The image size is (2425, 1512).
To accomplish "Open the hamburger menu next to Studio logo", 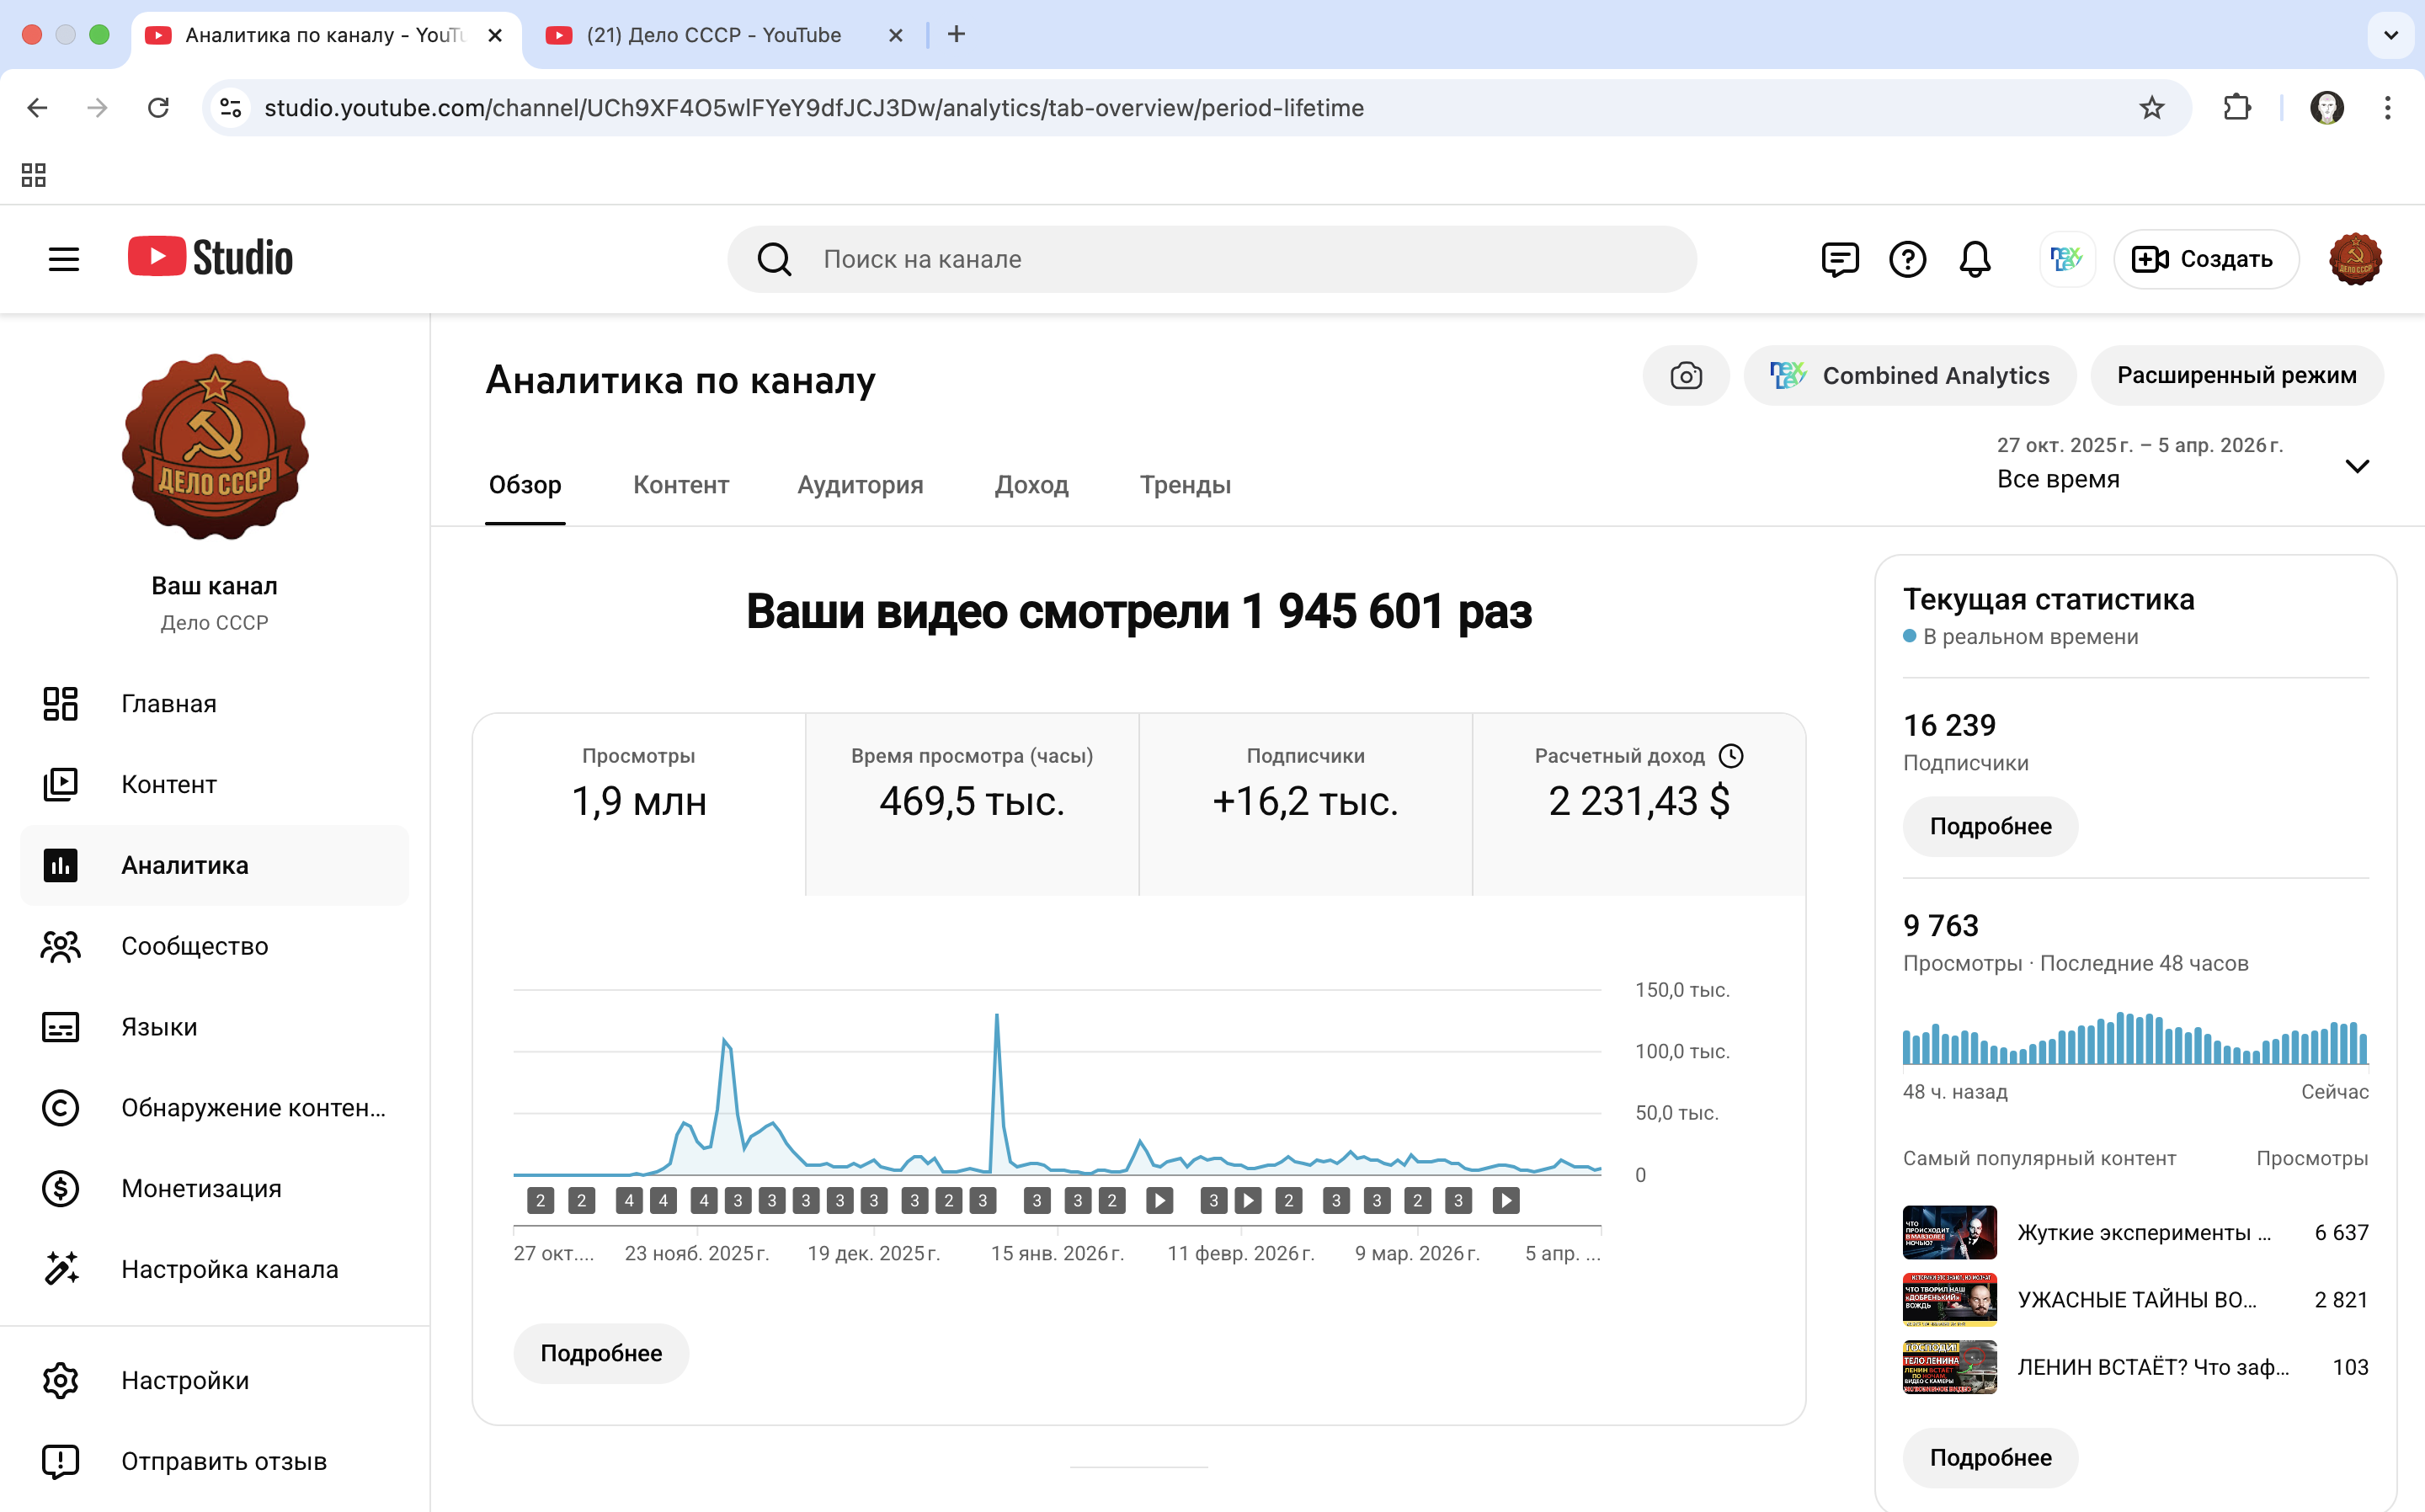I will tap(64, 259).
